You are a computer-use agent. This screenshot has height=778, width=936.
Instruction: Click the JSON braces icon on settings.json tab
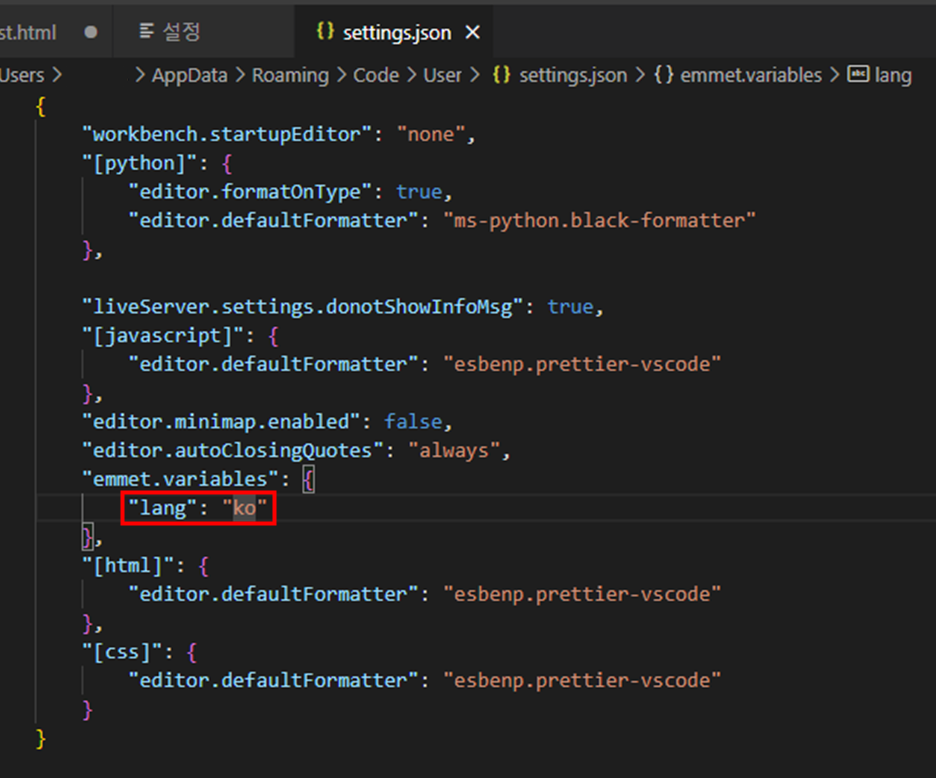324,31
